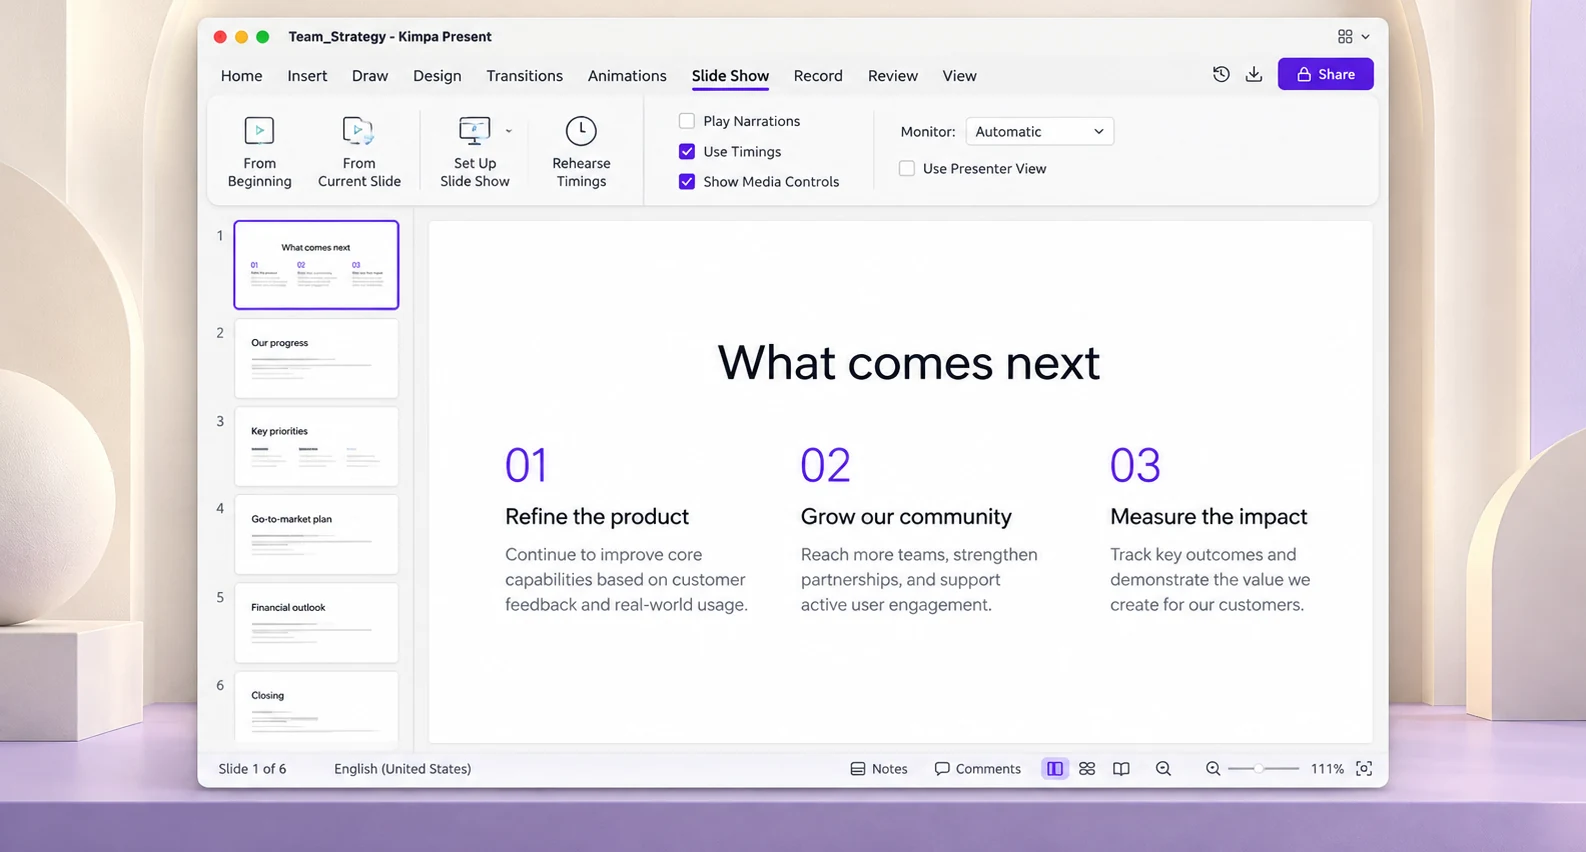Click the fit-slide-to-window icon after 111%

point(1364,768)
